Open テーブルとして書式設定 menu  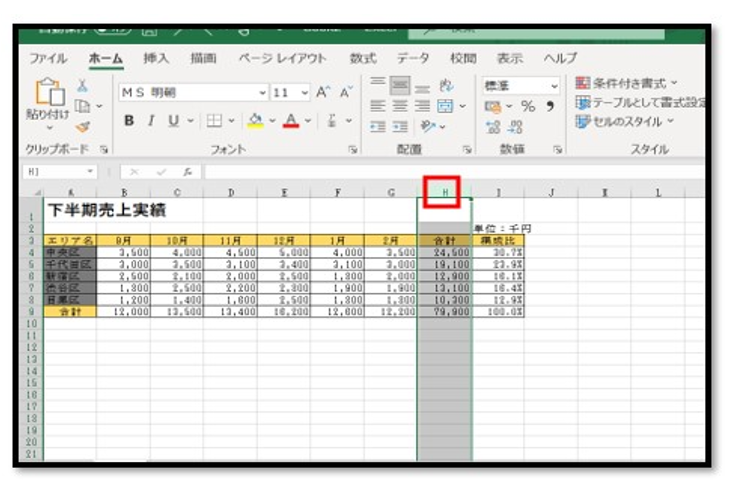pyautogui.click(x=640, y=103)
